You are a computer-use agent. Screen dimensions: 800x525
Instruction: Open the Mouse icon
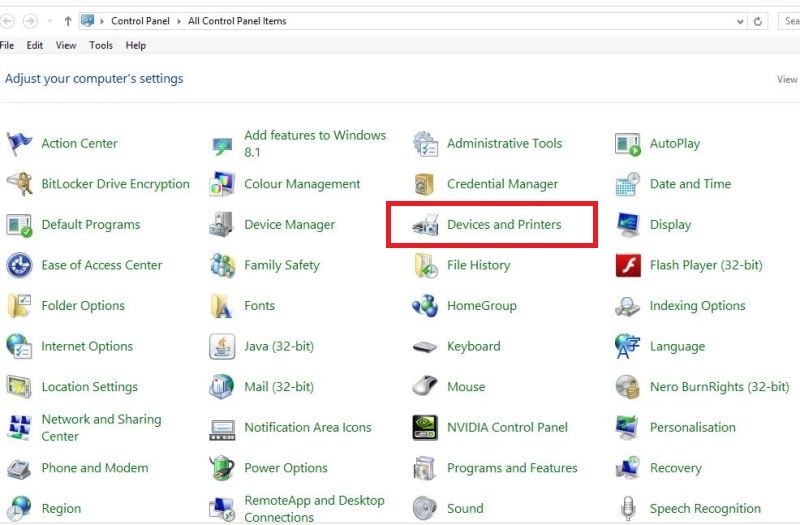pos(425,387)
